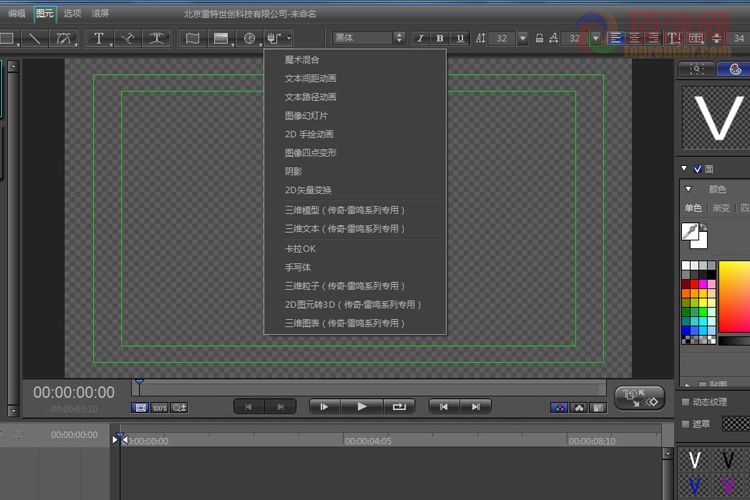Pick the red swatch in palette
This screenshot has height=500, width=750.
tap(694, 284)
